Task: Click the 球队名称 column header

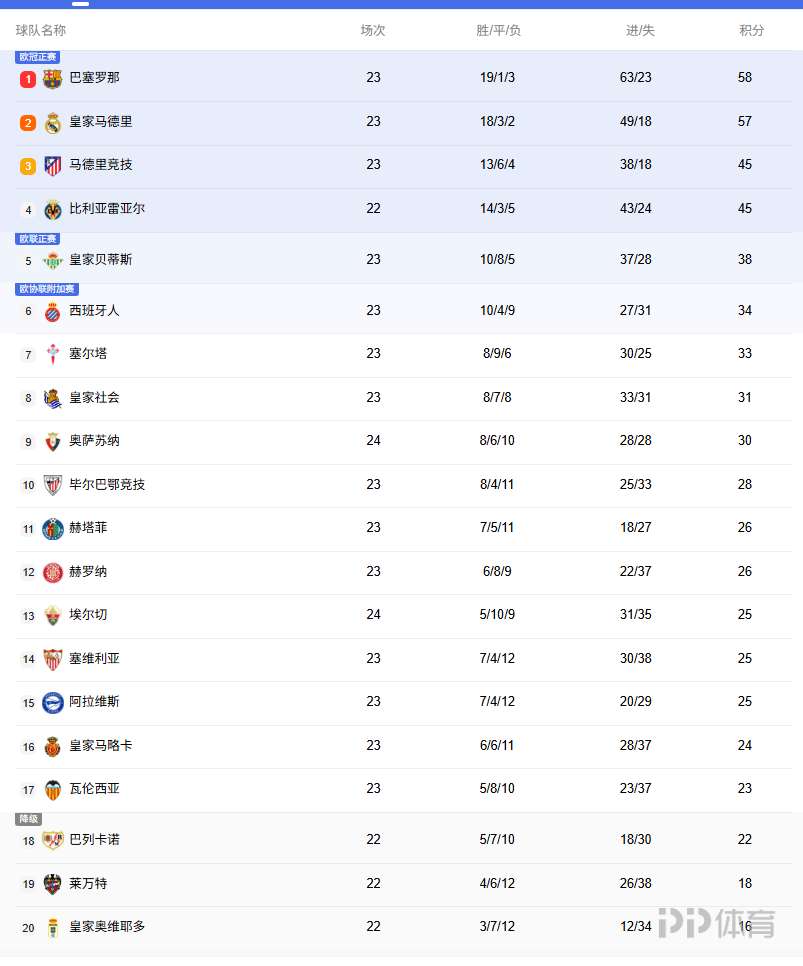Action: (41, 31)
